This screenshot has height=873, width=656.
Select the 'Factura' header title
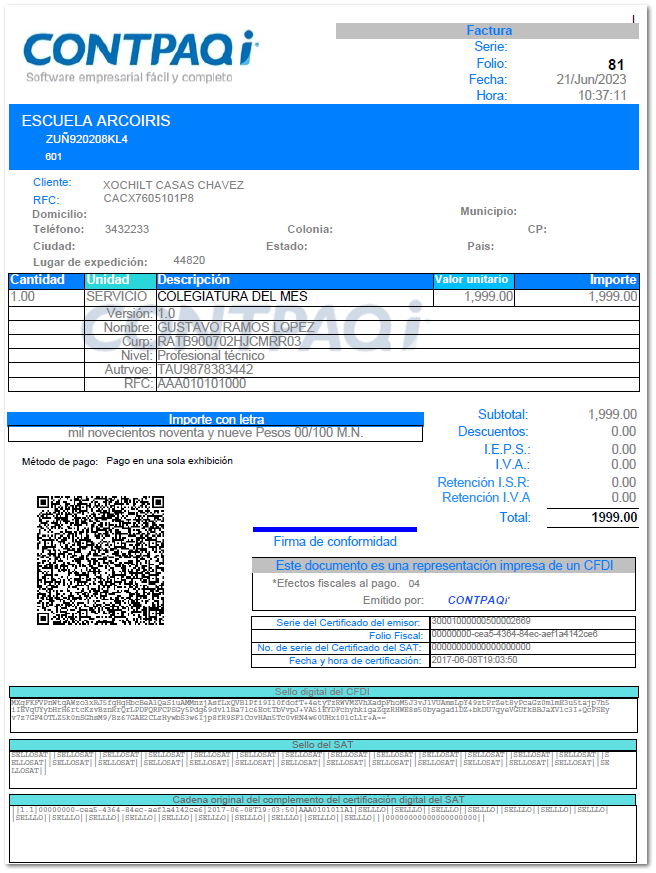pyautogui.click(x=489, y=31)
